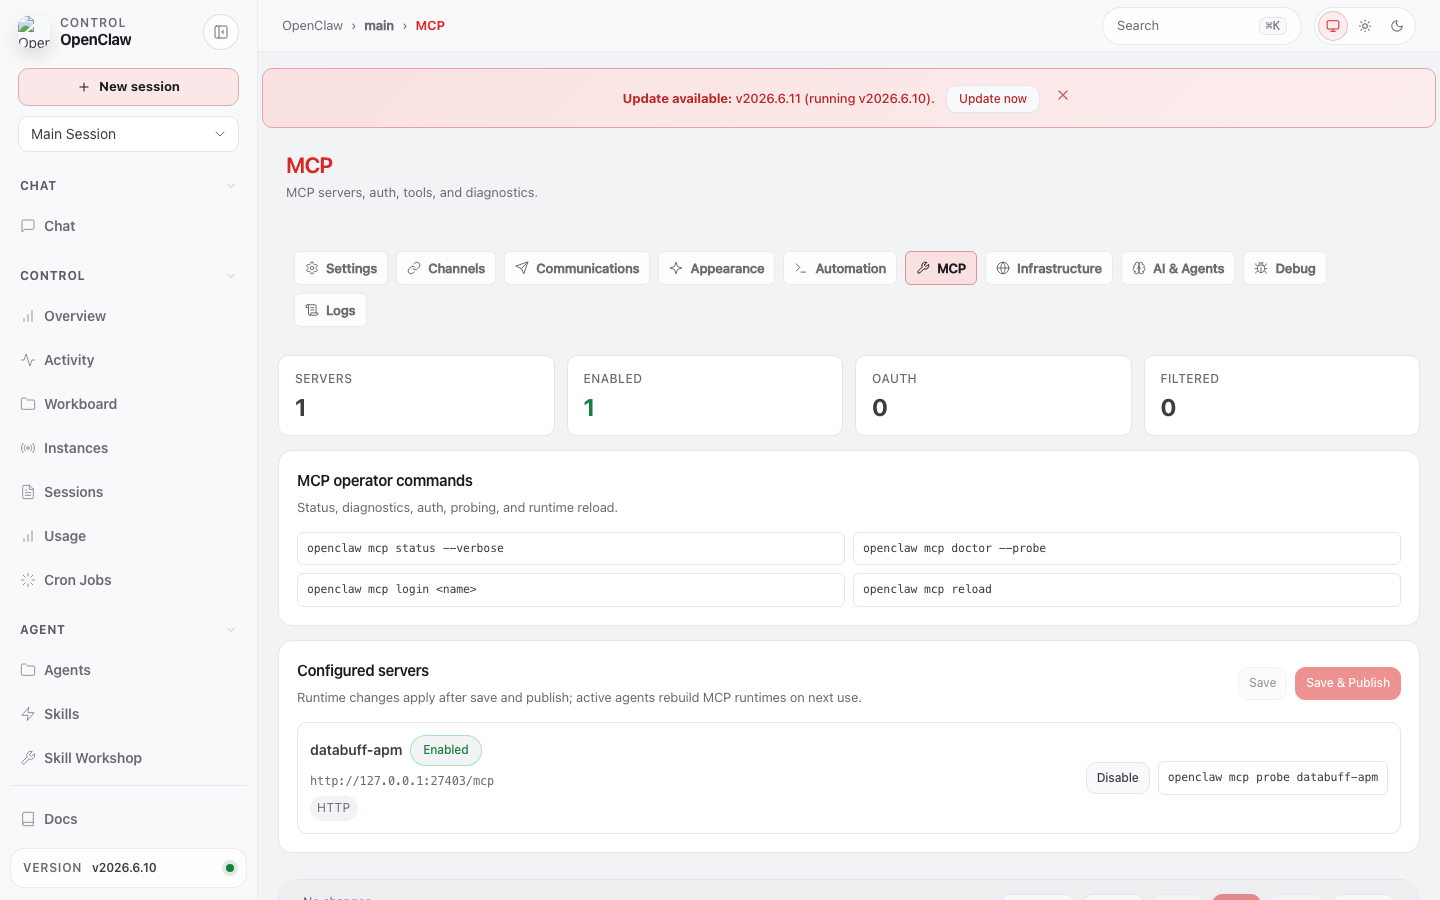The image size is (1440, 900).
Task: Click the terminal icon on Automation tab
Action: pyautogui.click(x=801, y=268)
